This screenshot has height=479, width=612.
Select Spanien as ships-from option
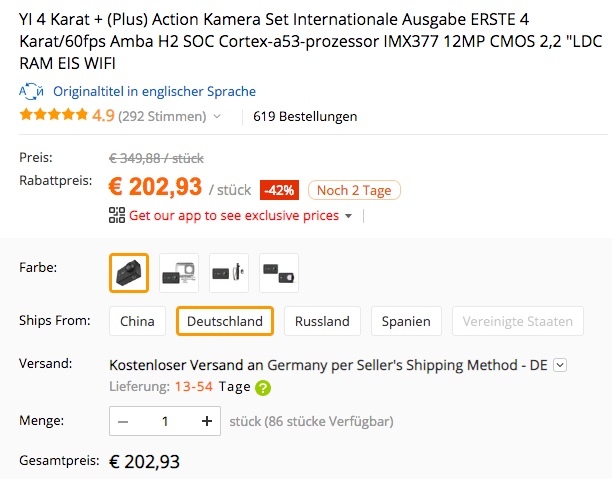click(x=406, y=321)
